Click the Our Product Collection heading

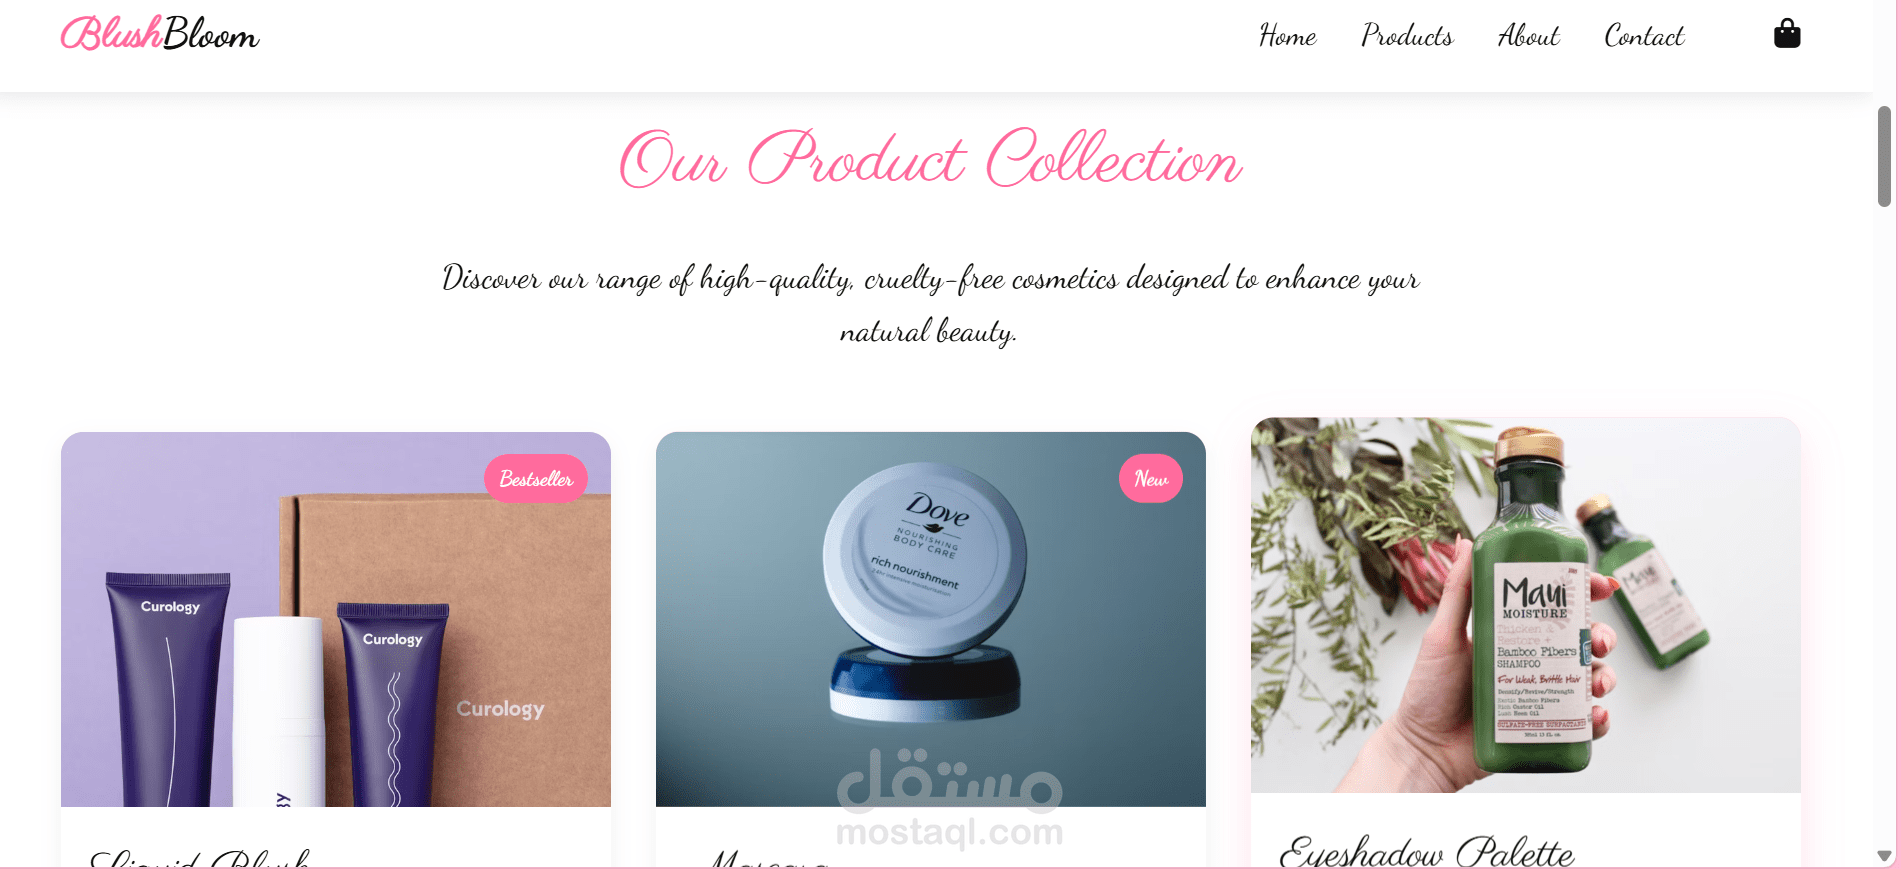[931, 158]
